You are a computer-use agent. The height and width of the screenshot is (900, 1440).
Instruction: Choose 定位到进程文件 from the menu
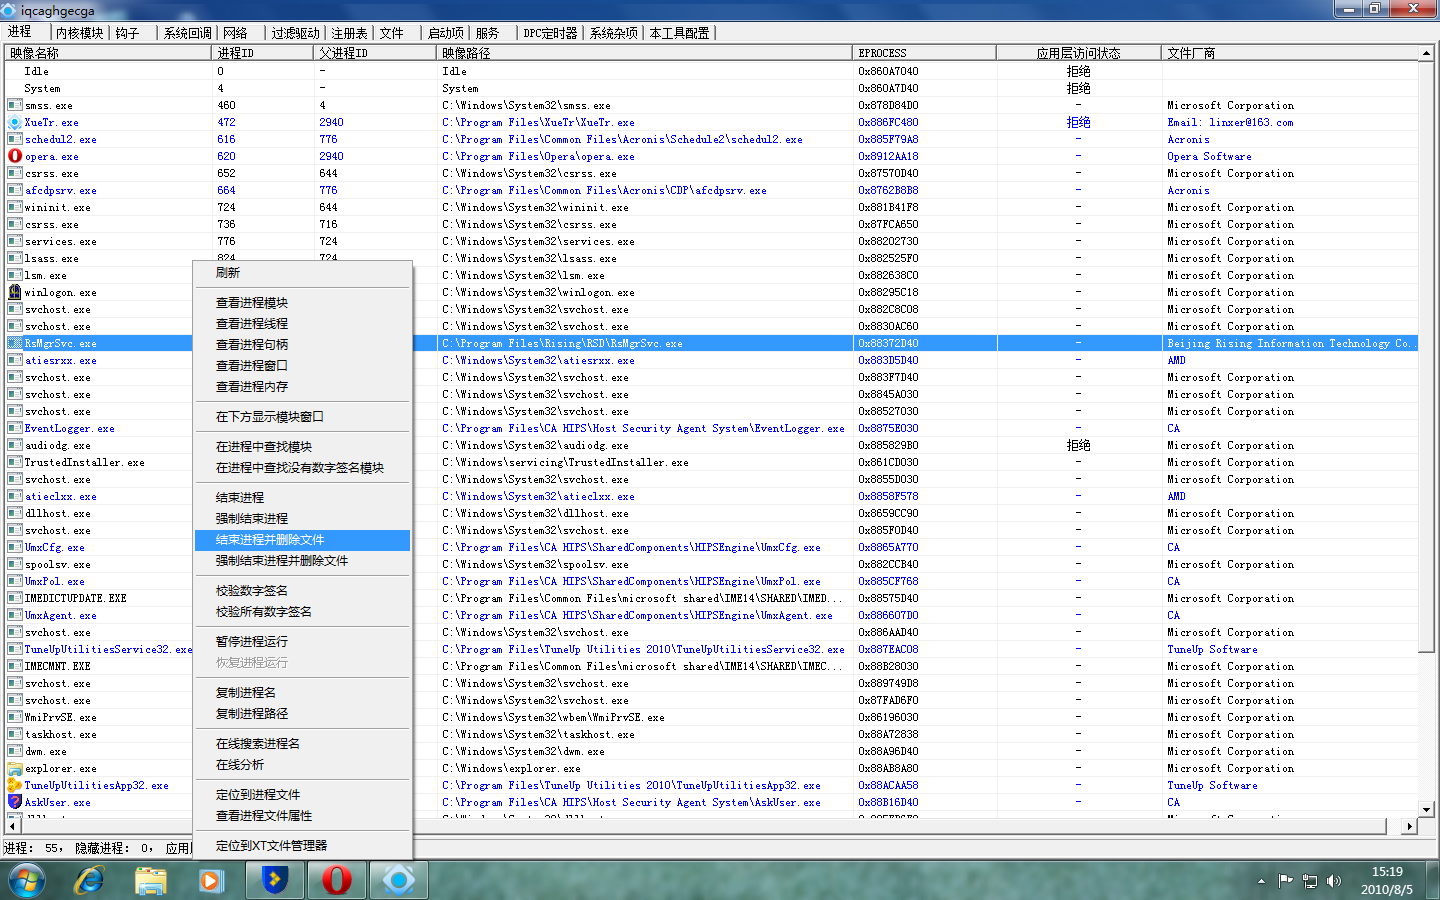point(303,795)
